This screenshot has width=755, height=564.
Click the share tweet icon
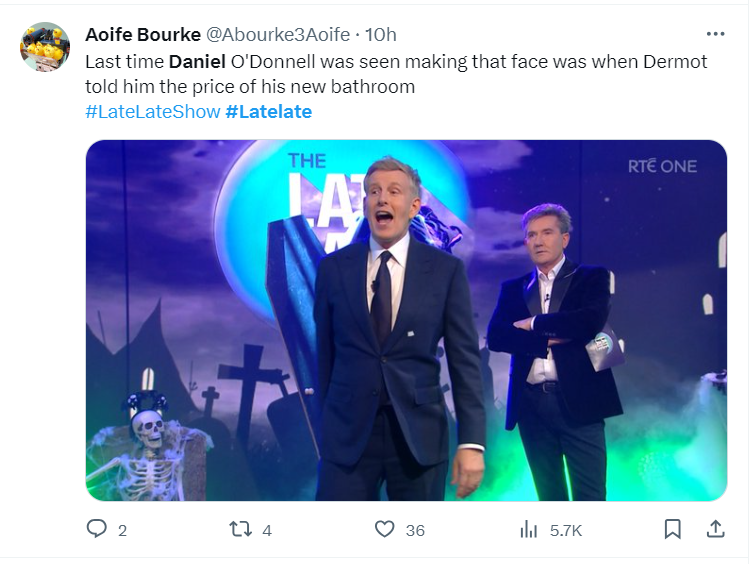click(716, 529)
